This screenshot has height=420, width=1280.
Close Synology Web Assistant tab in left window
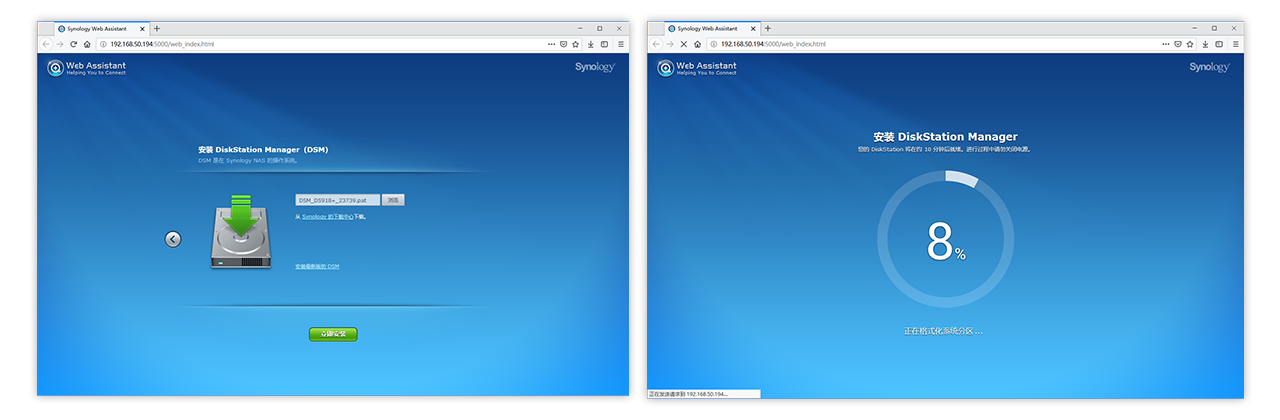(x=142, y=28)
